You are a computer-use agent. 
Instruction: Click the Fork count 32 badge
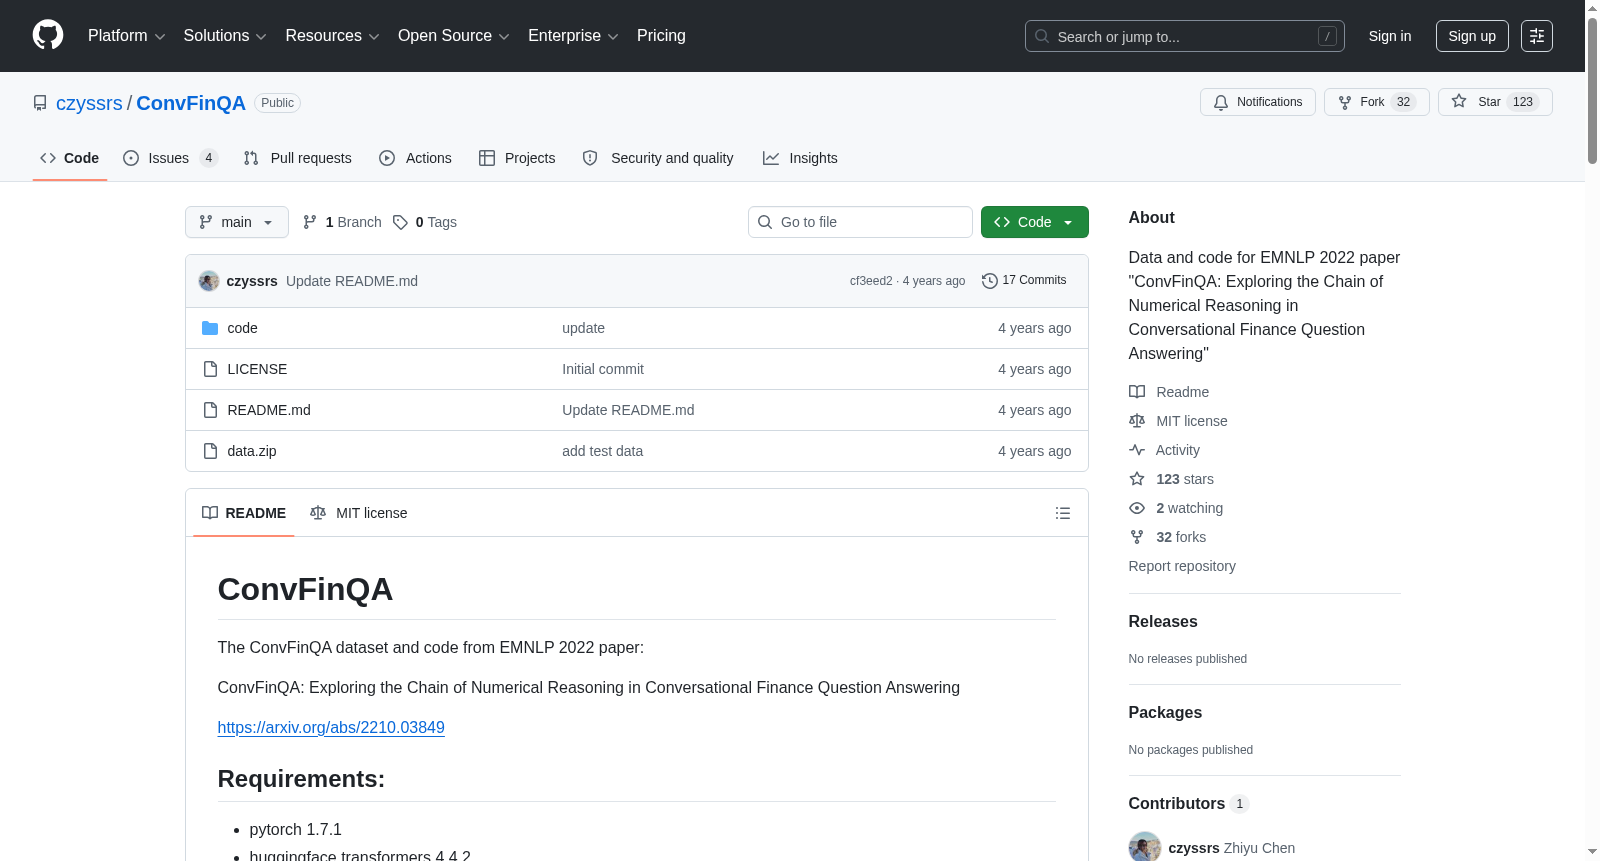tap(1404, 102)
